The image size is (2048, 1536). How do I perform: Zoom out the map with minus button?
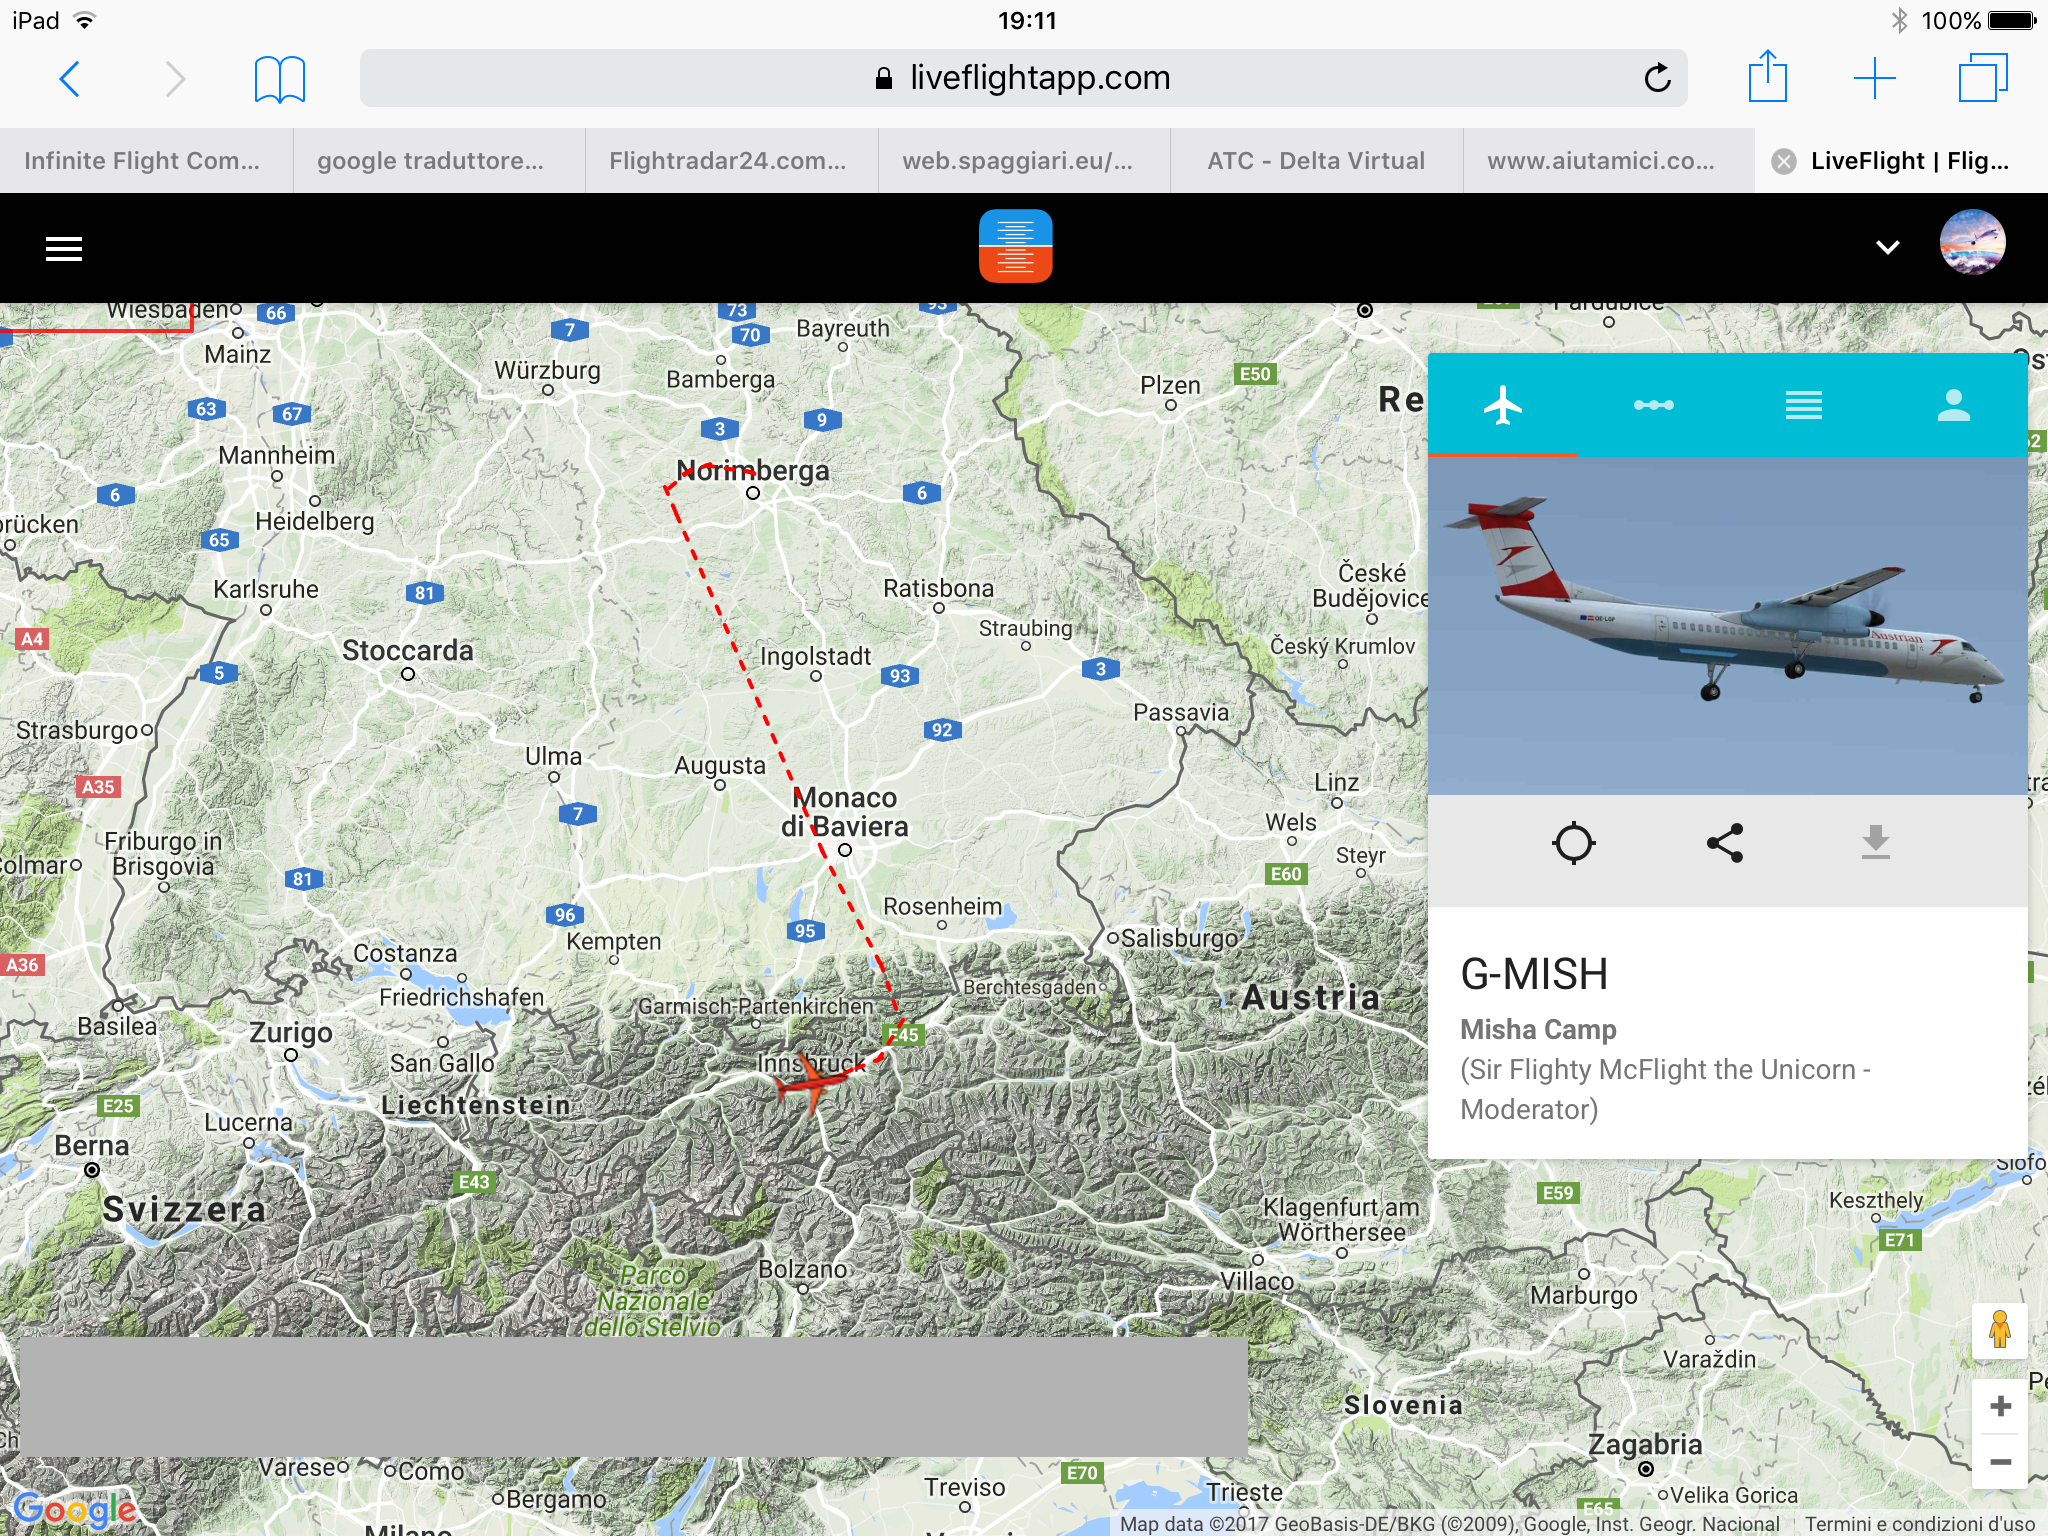(x=2000, y=1462)
